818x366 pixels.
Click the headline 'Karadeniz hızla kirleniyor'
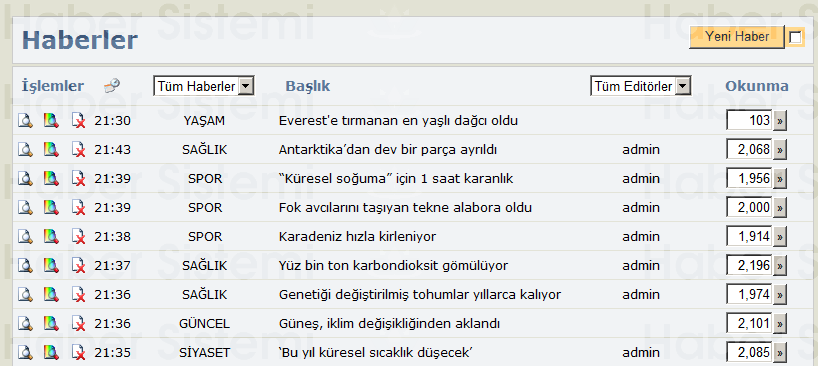coord(357,237)
